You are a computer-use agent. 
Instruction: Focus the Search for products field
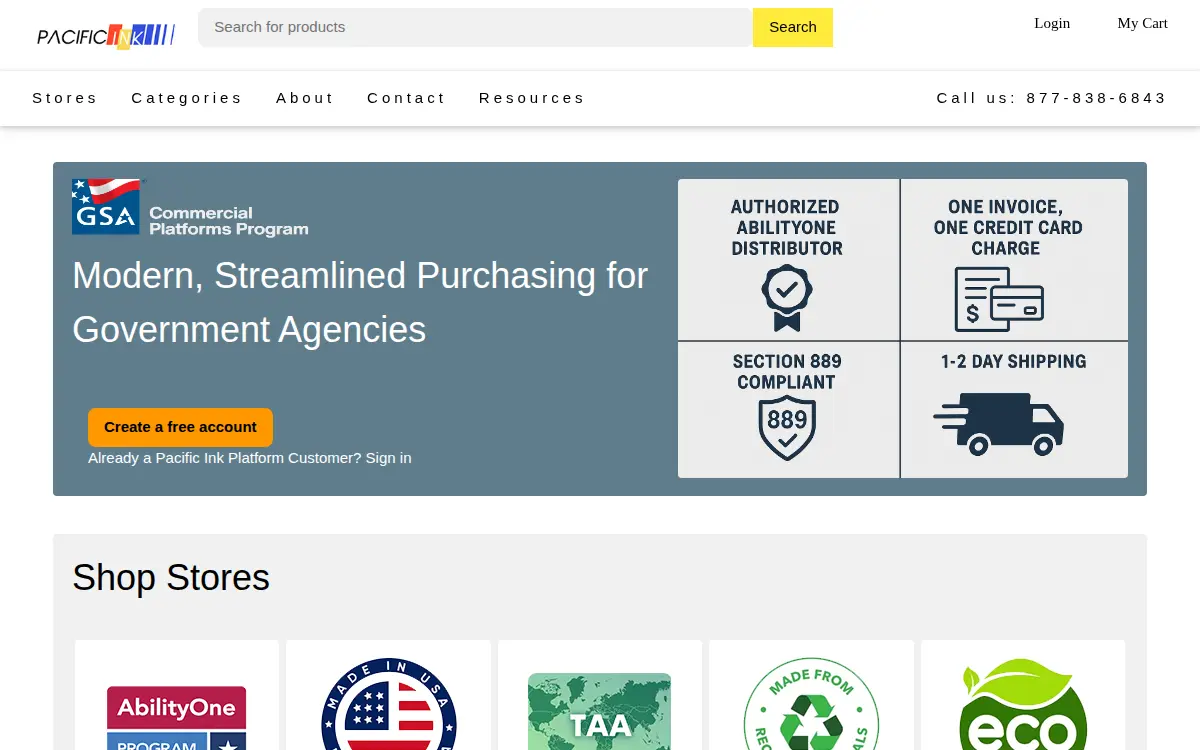click(x=475, y=27)
